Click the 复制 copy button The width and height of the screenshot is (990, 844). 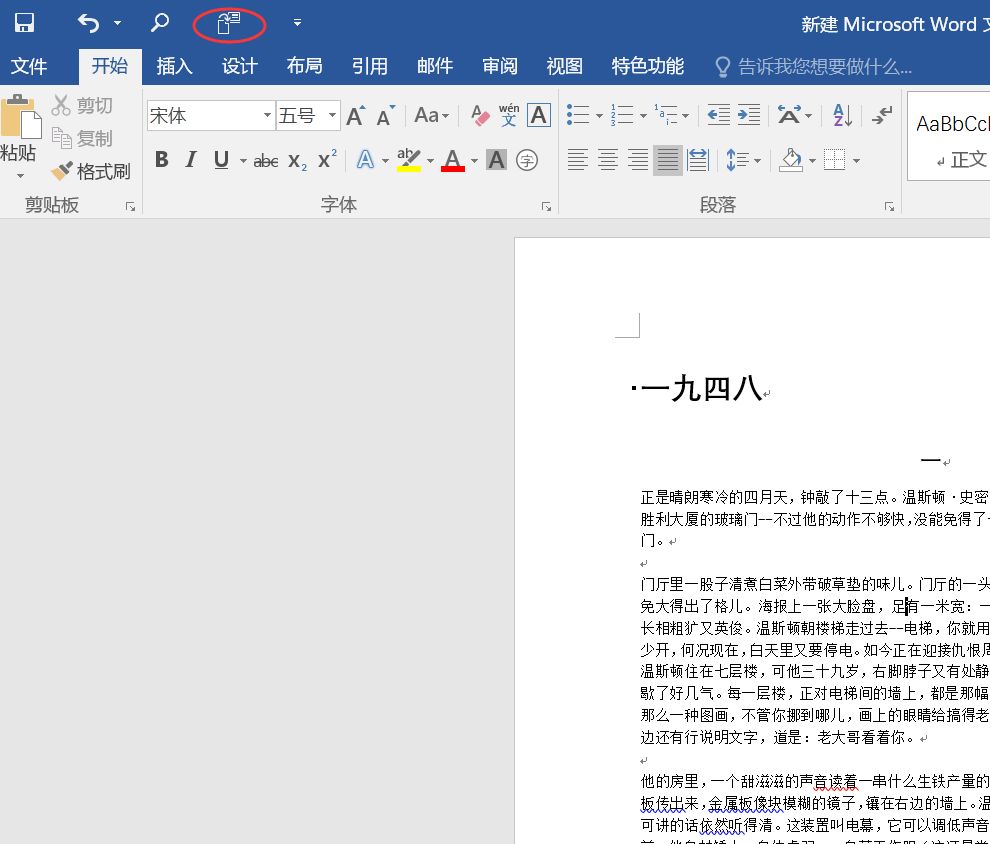[82, 138]
